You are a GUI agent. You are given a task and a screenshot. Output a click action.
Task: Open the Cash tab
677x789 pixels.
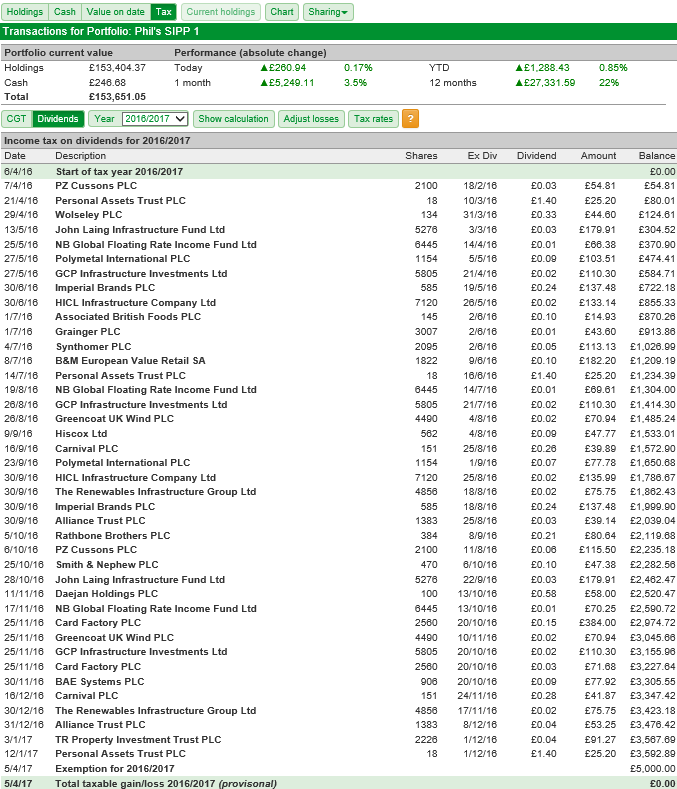pos(64,12)
